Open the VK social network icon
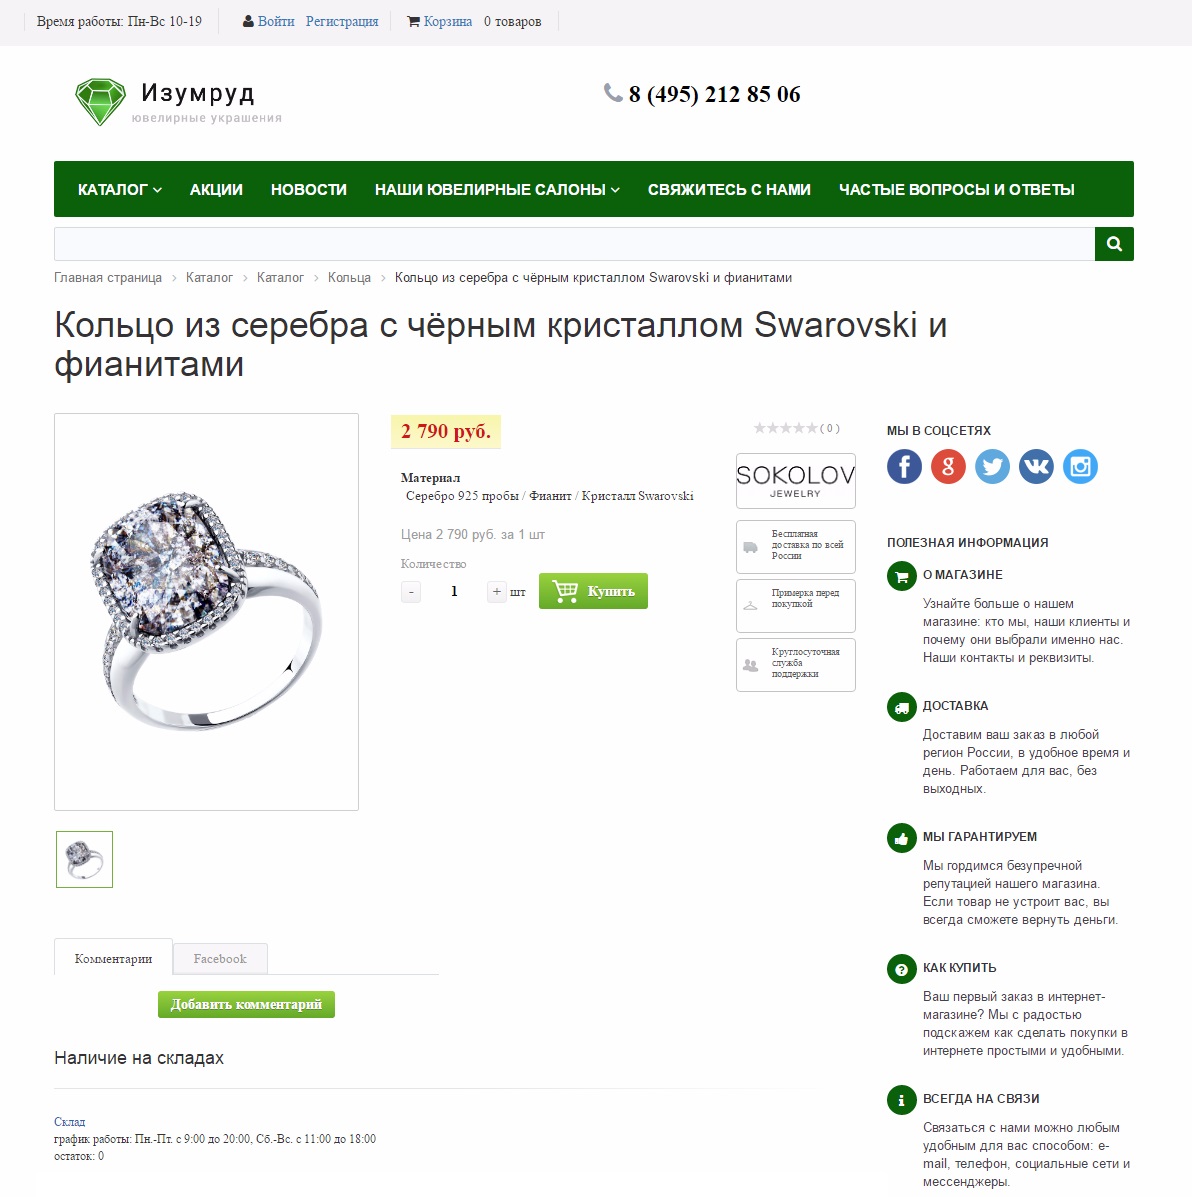The image size is (1192, 1197). 1036,466
